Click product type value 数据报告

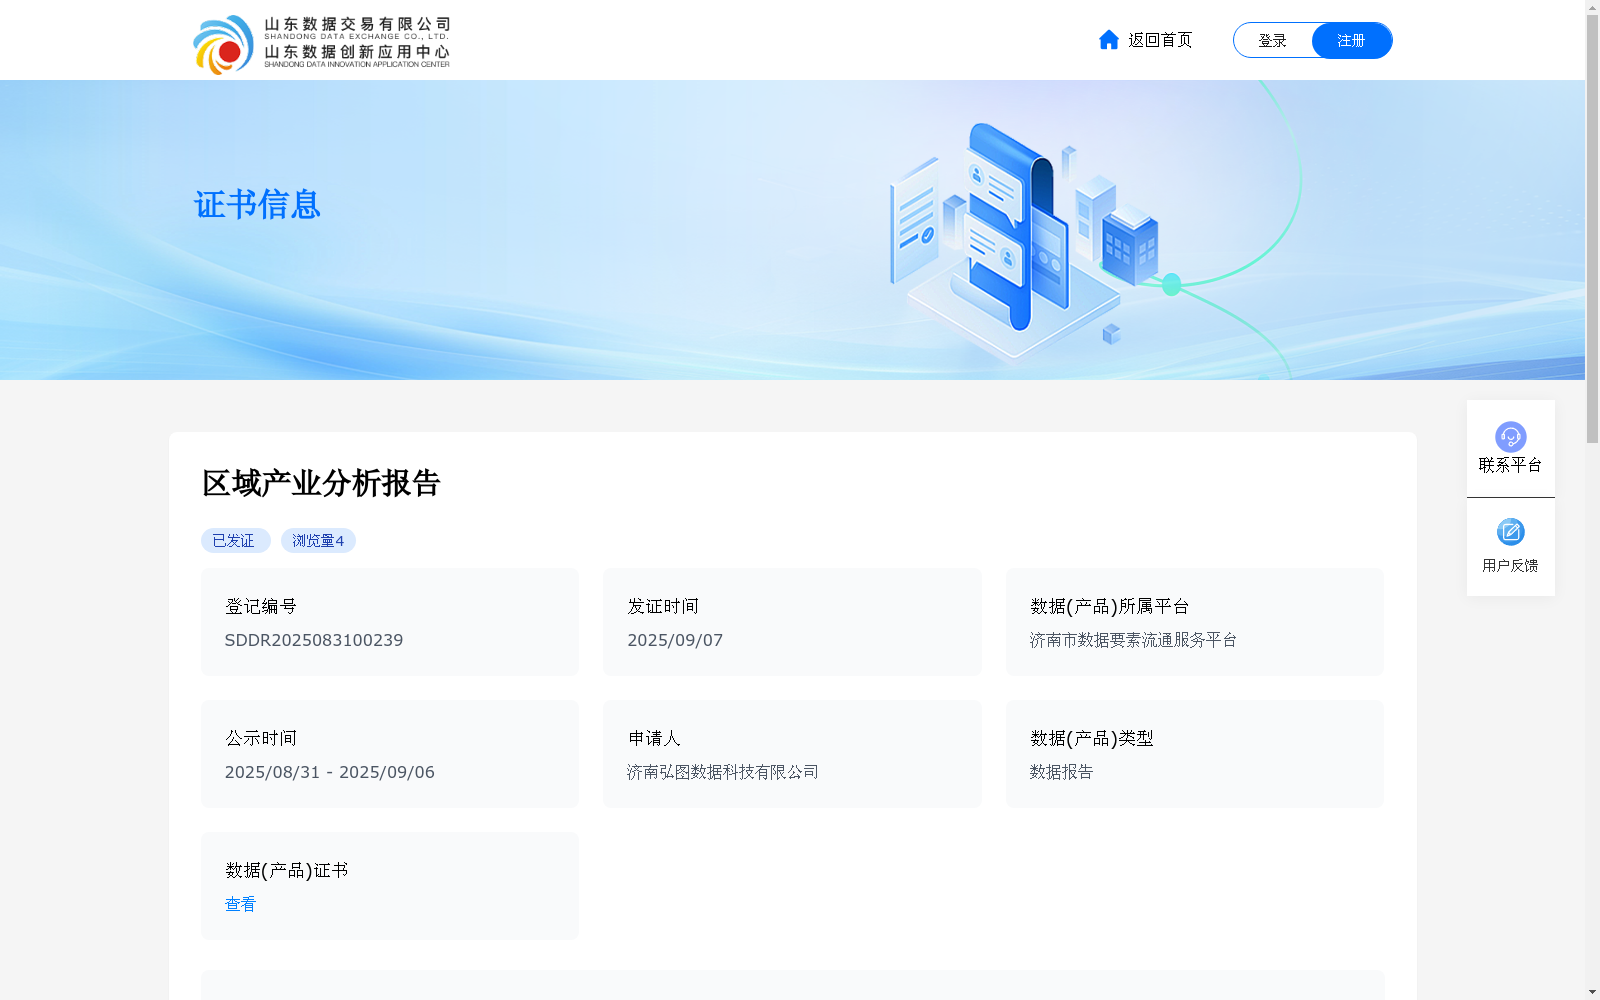tap(1061, 772)
